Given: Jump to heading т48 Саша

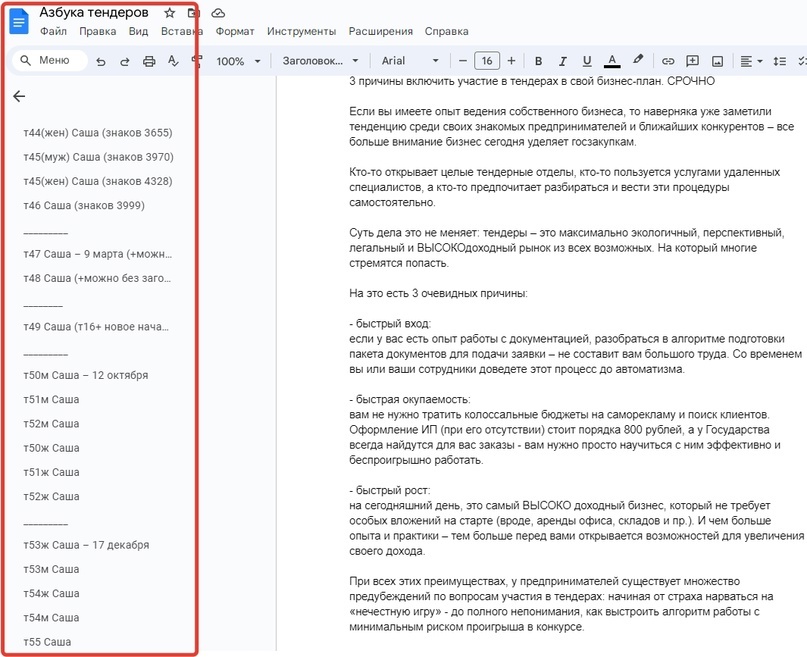Looking at the screenshot, I should 97,278.
